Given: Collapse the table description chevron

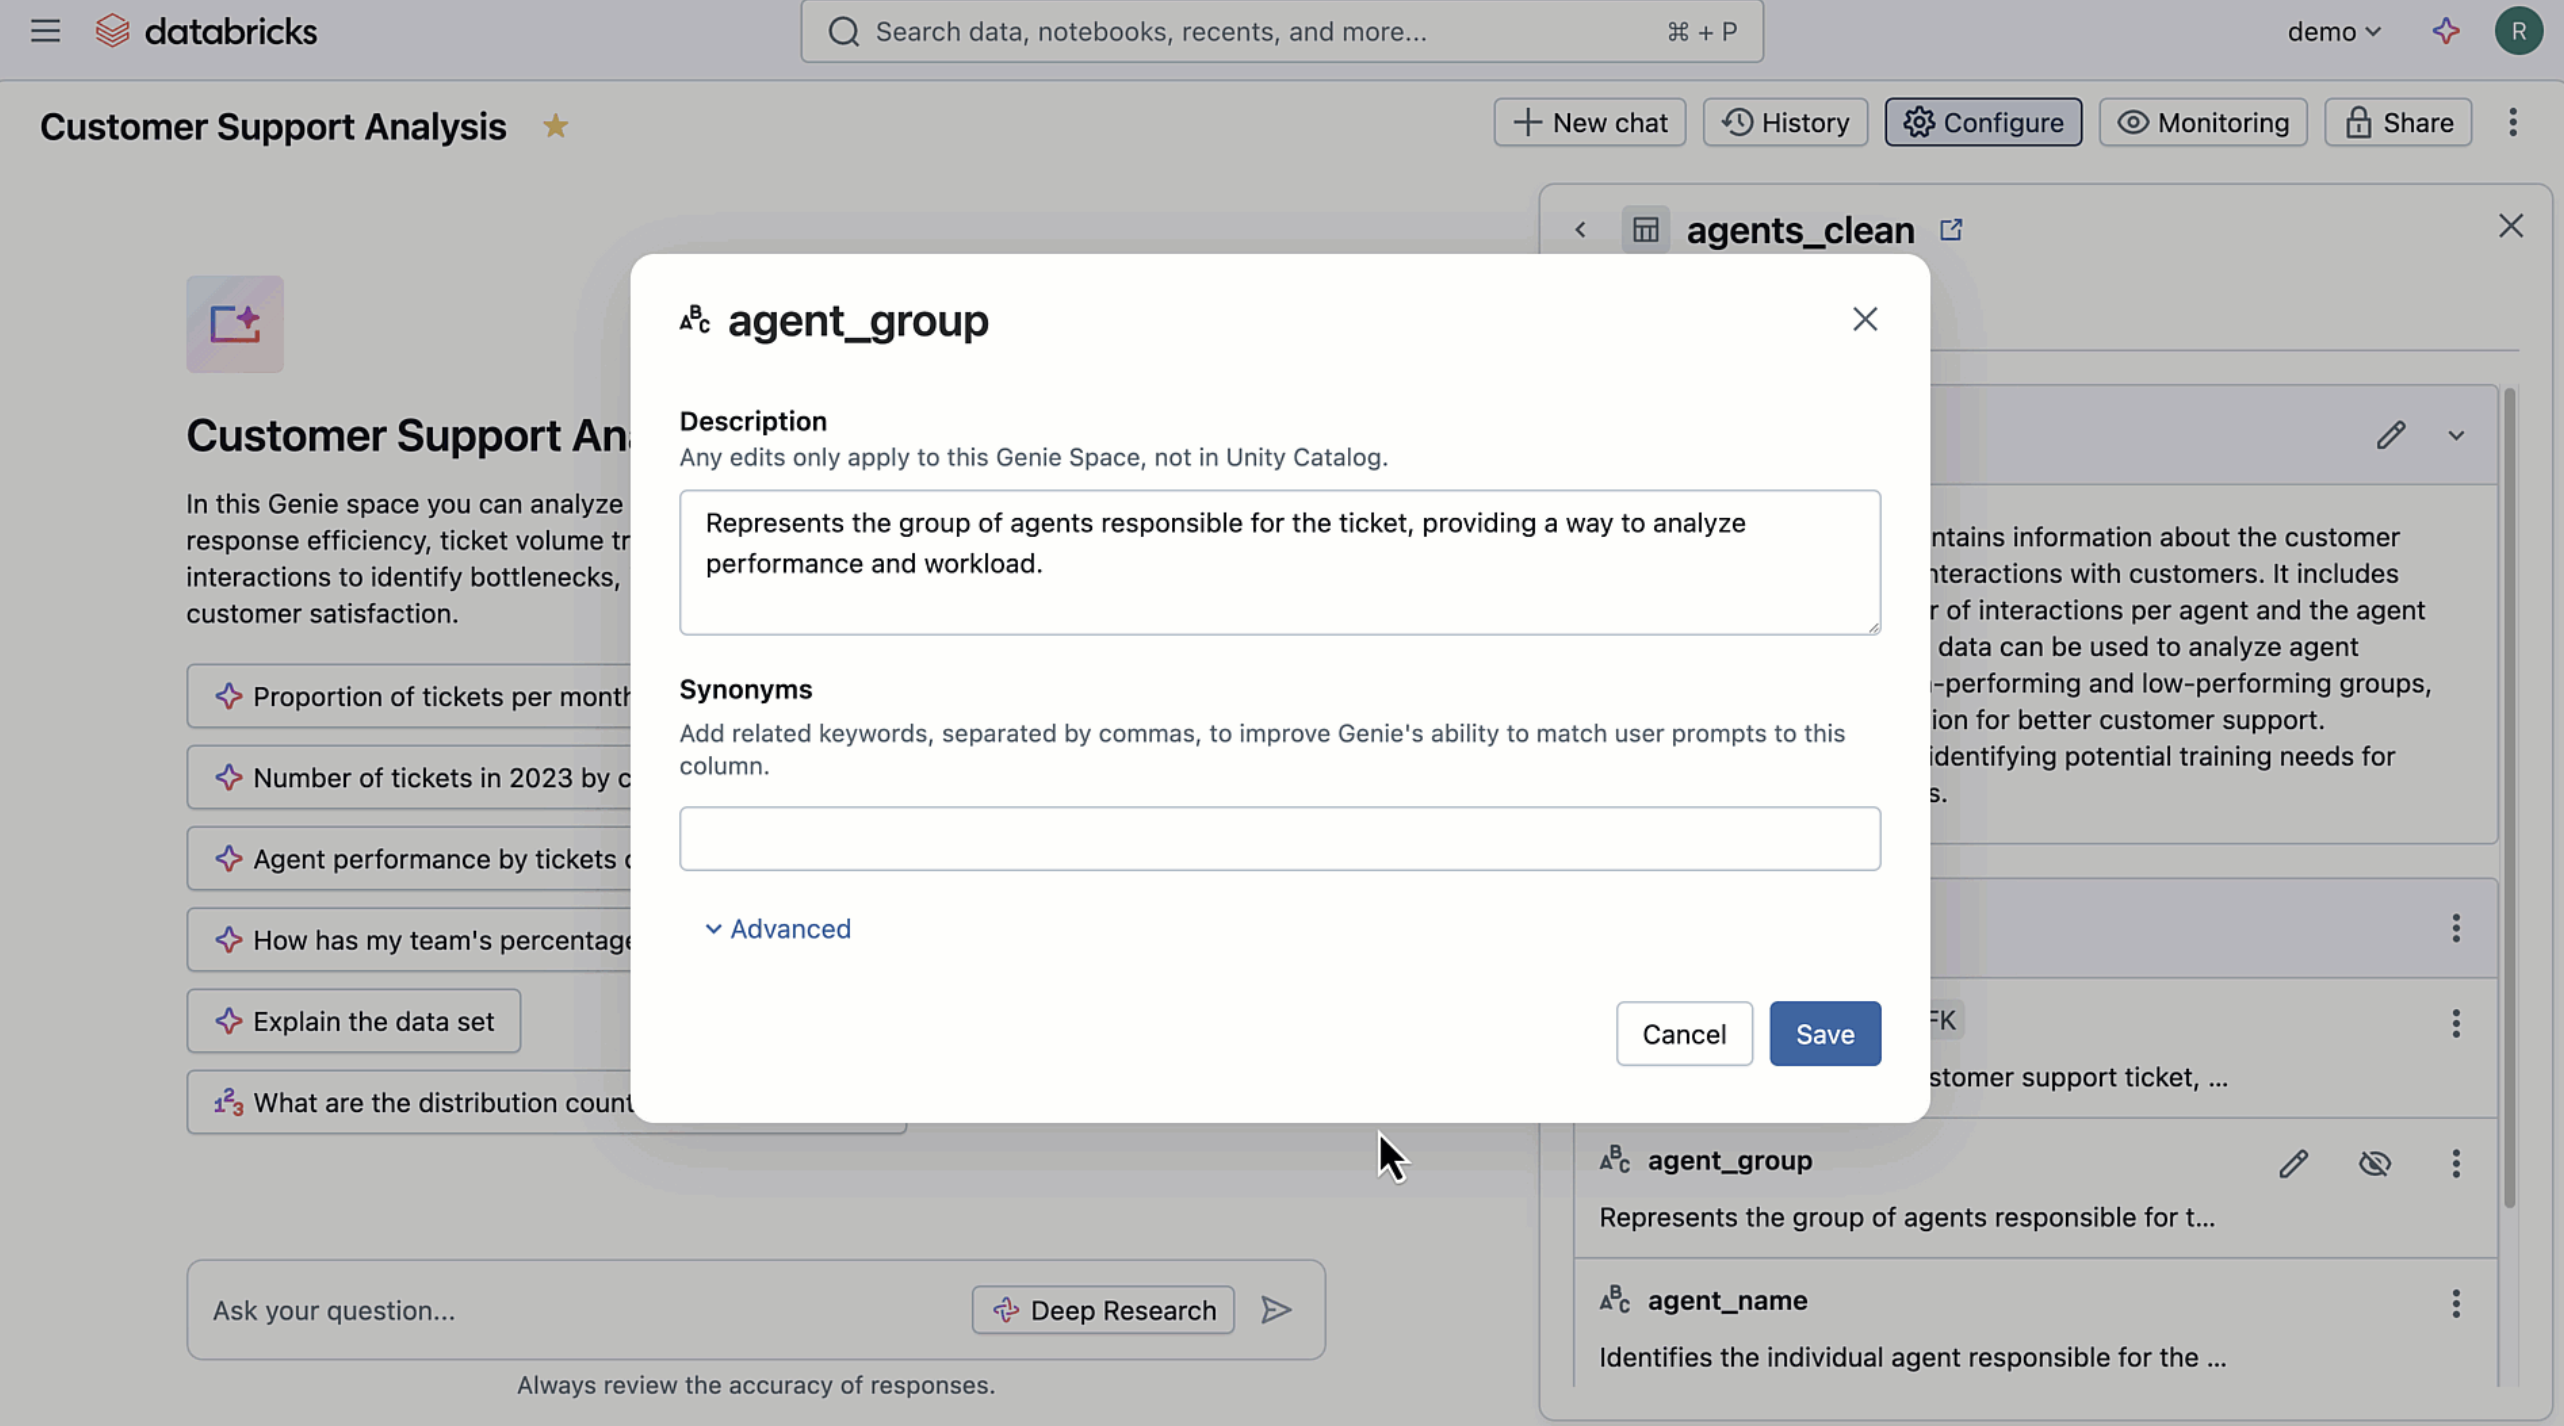Looking at the screenshot, I should (2456, 435).
